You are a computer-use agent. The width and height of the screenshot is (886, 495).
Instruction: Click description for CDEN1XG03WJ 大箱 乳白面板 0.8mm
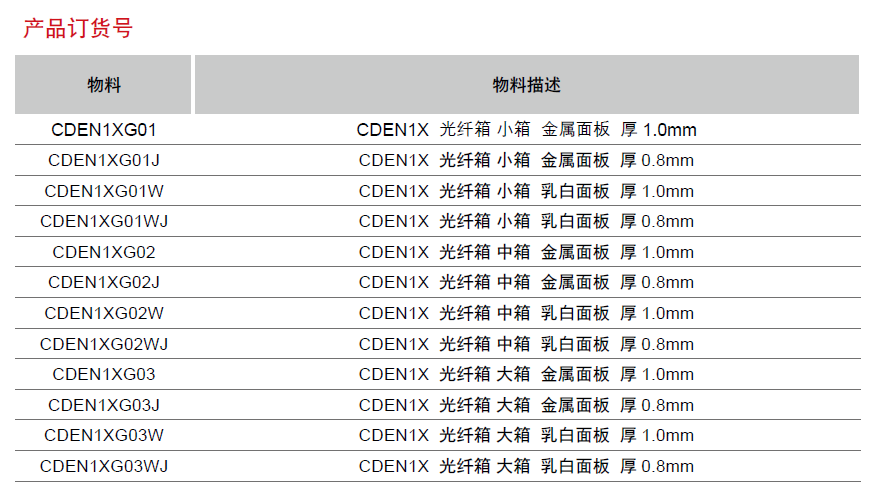(527, 467)
